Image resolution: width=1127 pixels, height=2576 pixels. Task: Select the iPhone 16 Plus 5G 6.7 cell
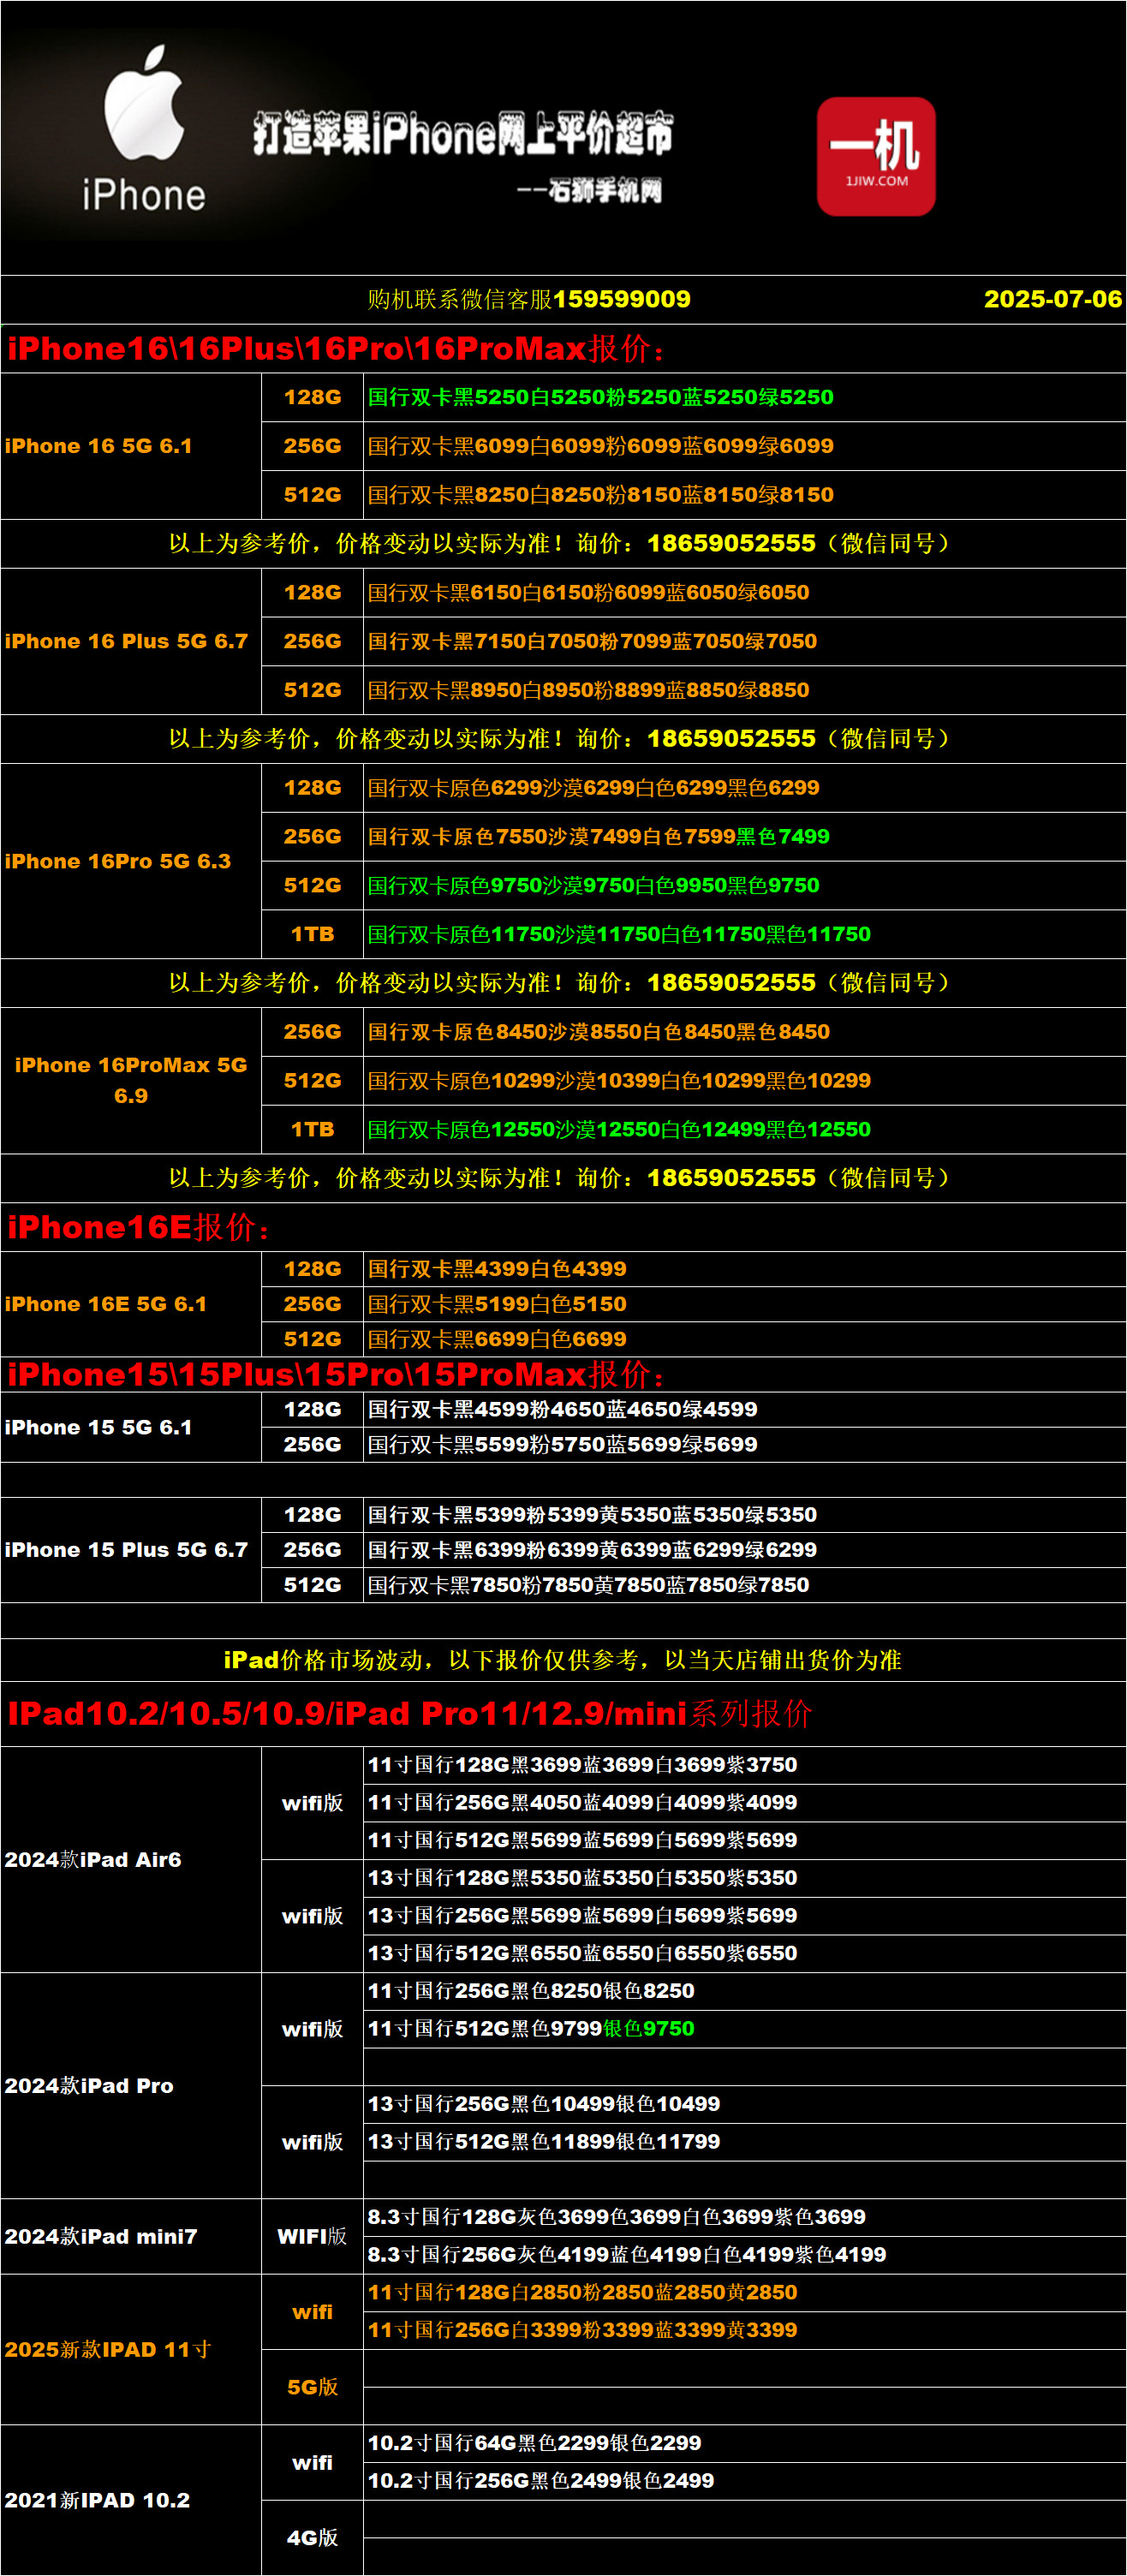131,641
